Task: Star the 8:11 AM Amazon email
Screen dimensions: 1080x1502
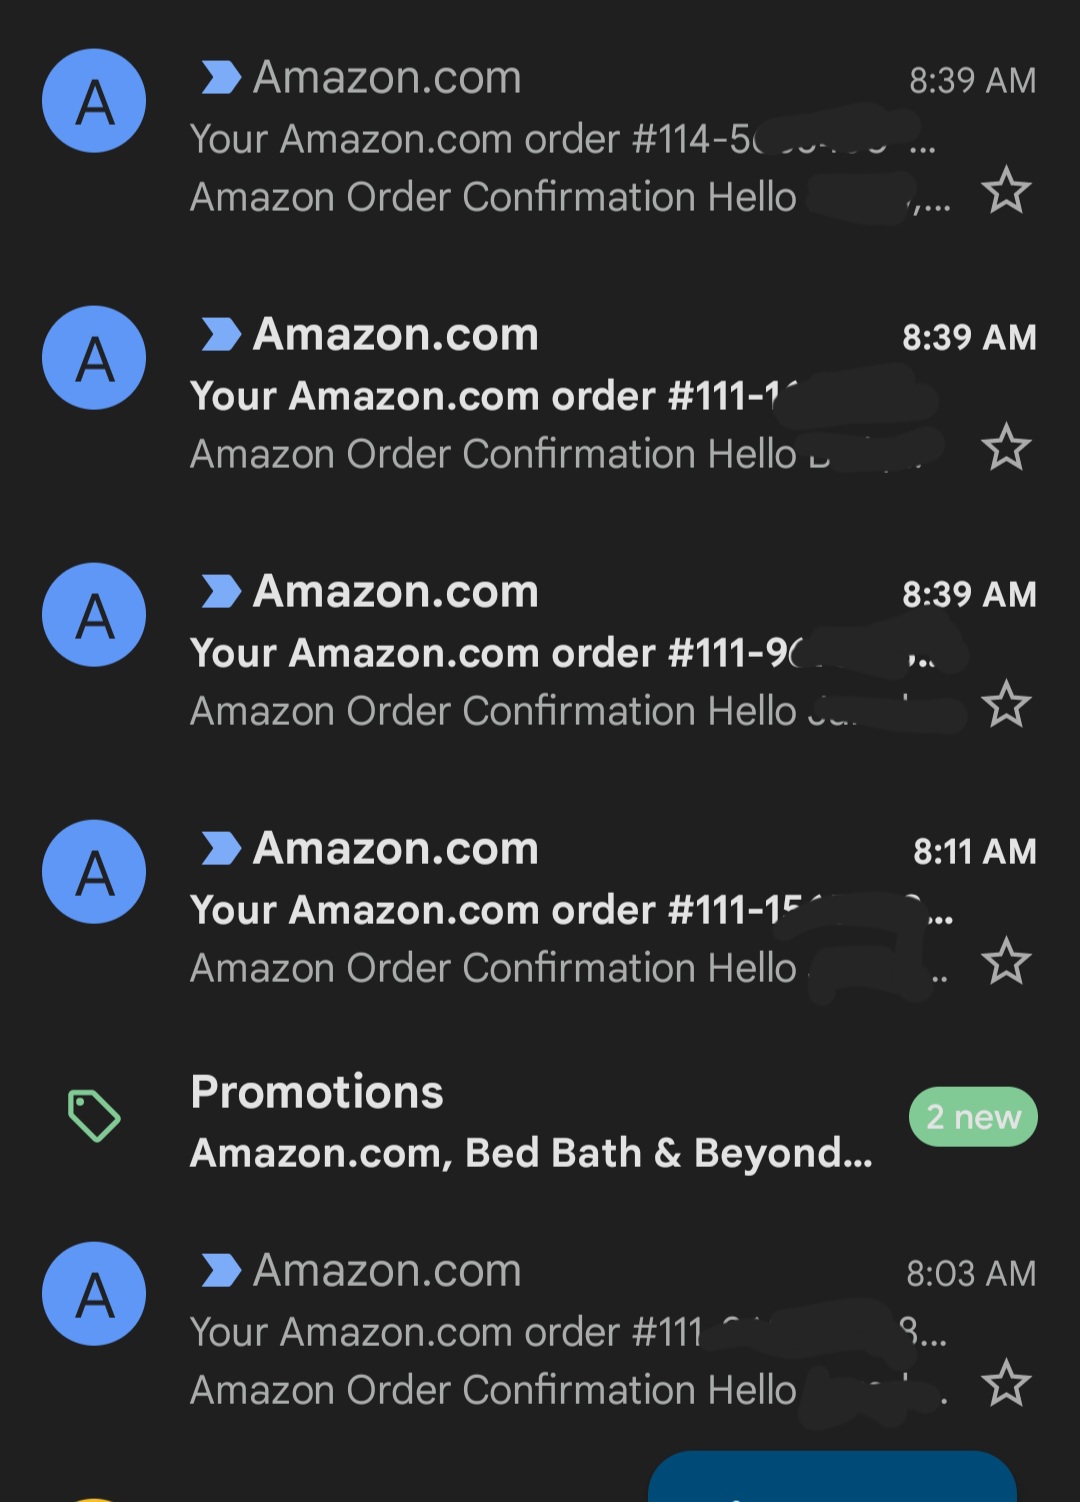Action: [1006, 961]
